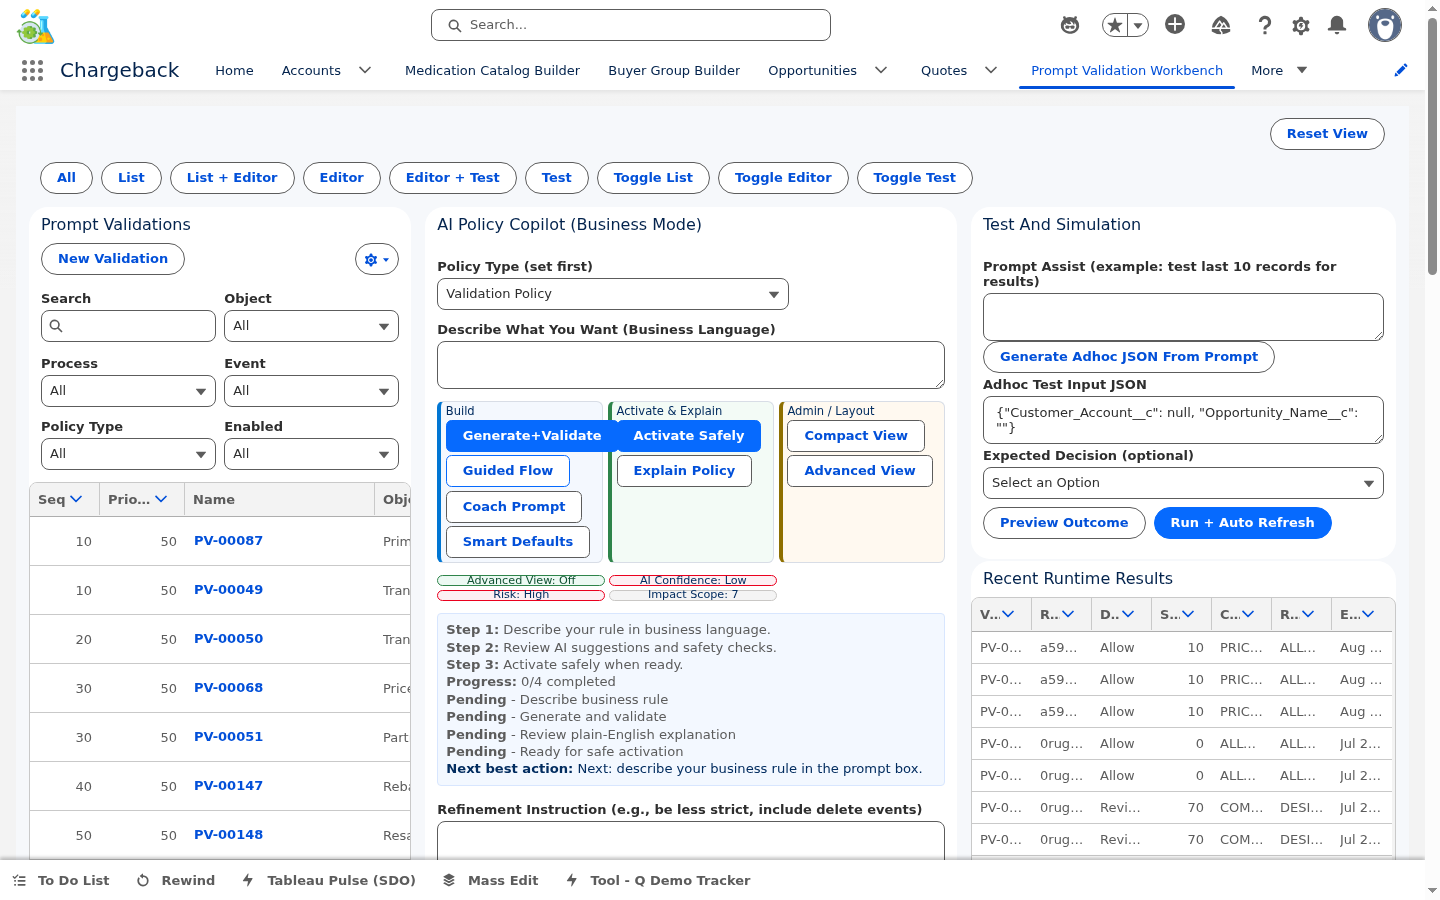Viewport: 1440px width, 900px height.
Task: Expand the Prio column header menu
Action: [x=161, y=499]
